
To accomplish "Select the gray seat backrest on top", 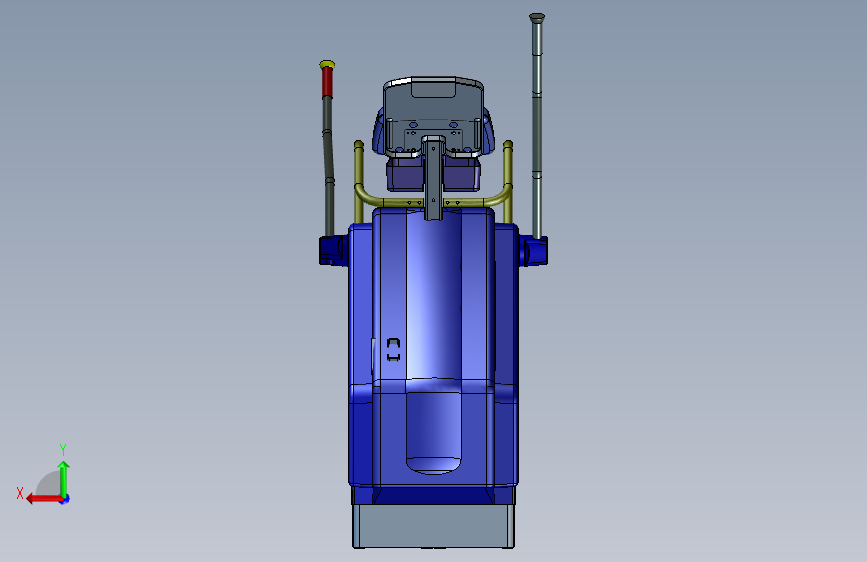I will coord(433,115).
